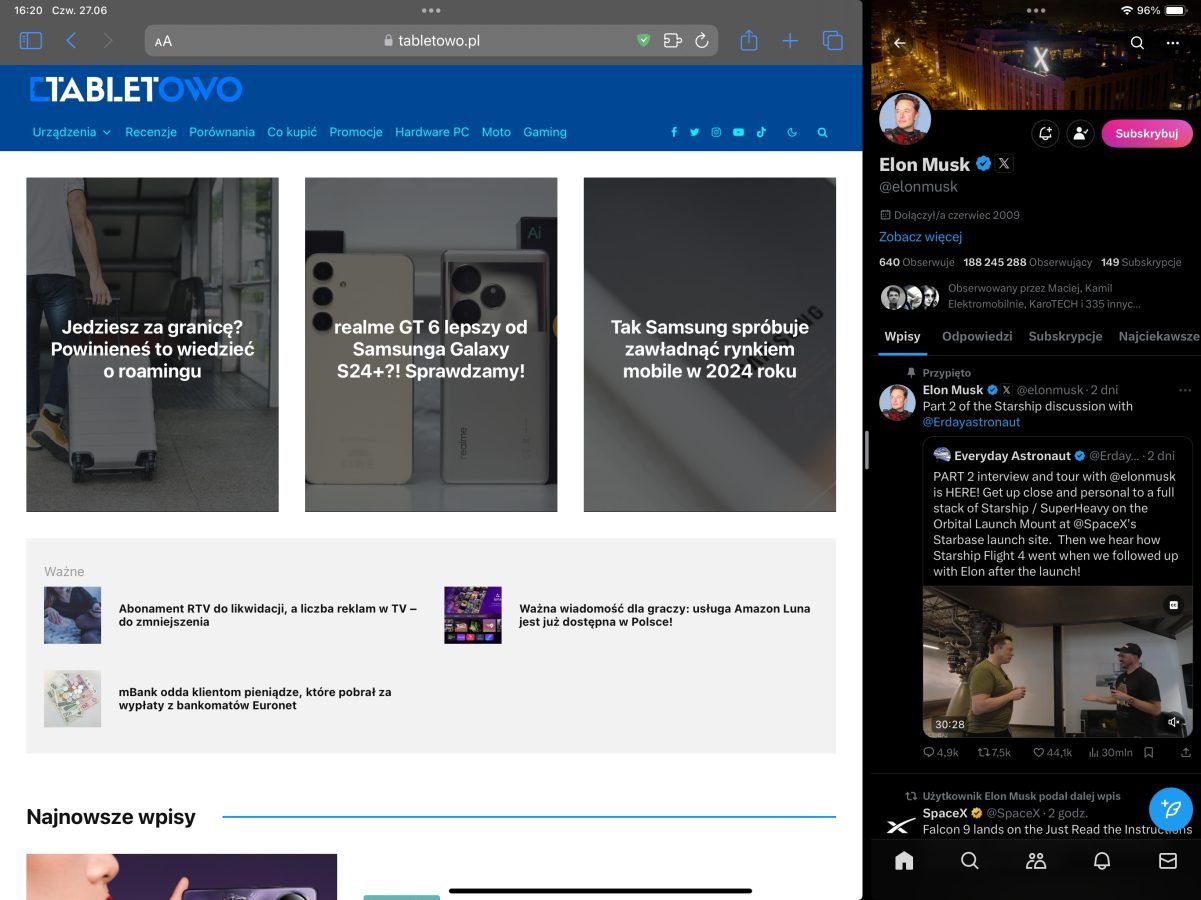Open Tabletowo YouTube channel icon
This screenshot has width=1201, height=900.
coord(738,132)
